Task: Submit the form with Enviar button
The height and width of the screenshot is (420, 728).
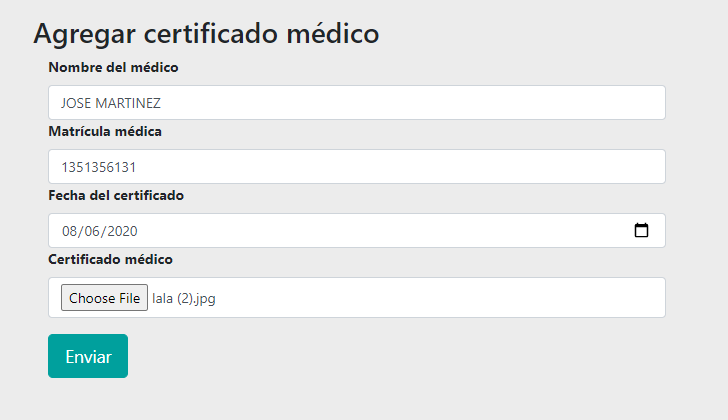Action: click(88, 356)
